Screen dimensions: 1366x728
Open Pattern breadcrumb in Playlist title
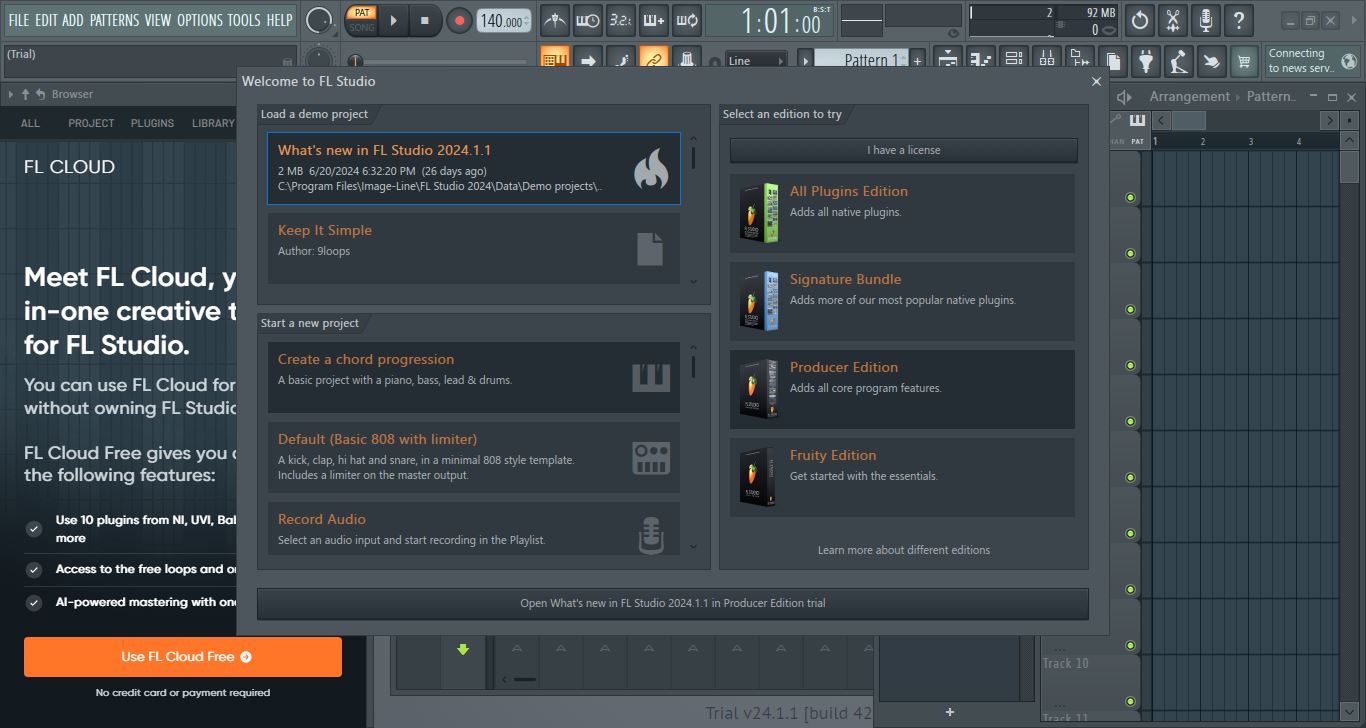[x=1271, y=96]
